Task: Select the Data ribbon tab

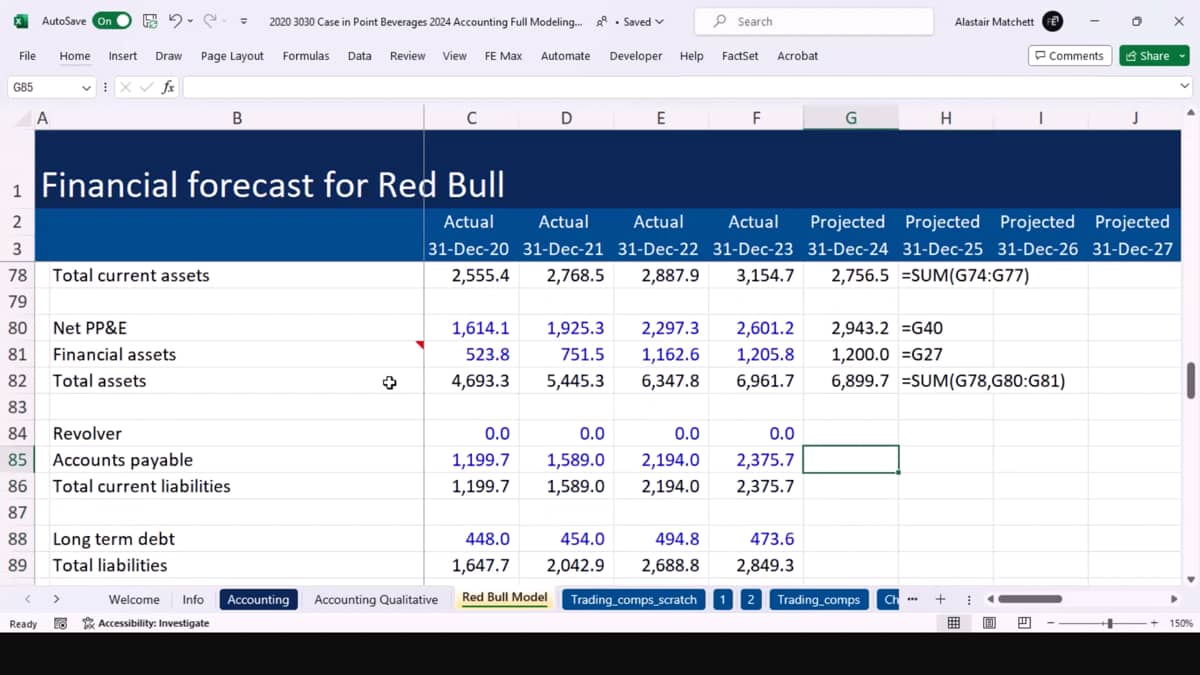Action: click(x=360, y=56)
